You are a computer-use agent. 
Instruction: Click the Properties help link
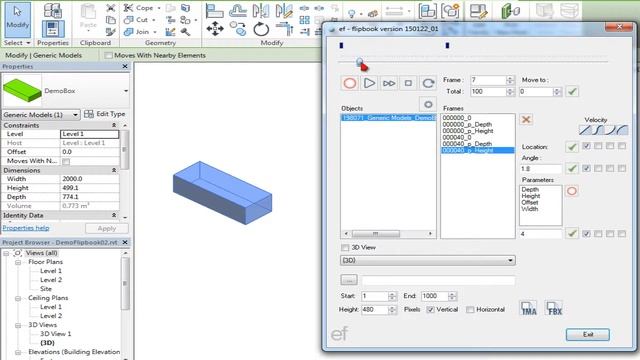pos(26,228)
